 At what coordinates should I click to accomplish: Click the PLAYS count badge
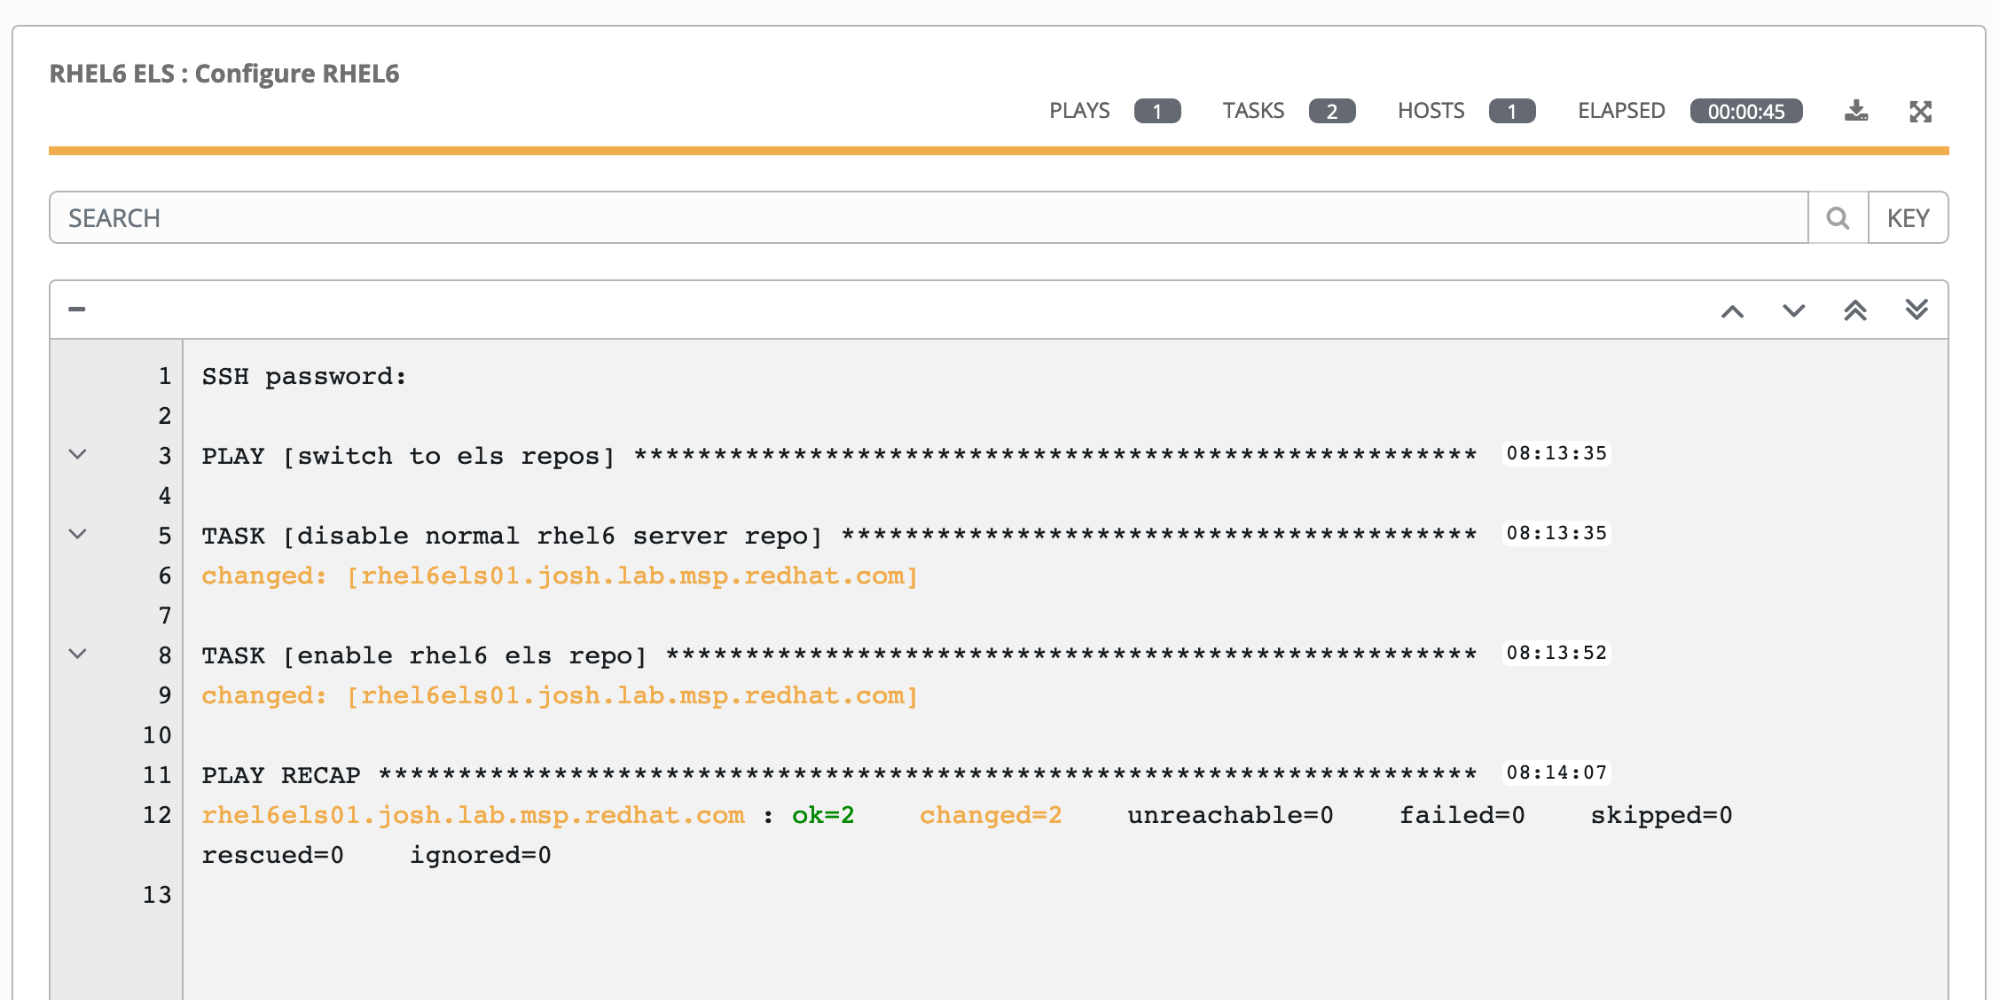[1157, 111]
